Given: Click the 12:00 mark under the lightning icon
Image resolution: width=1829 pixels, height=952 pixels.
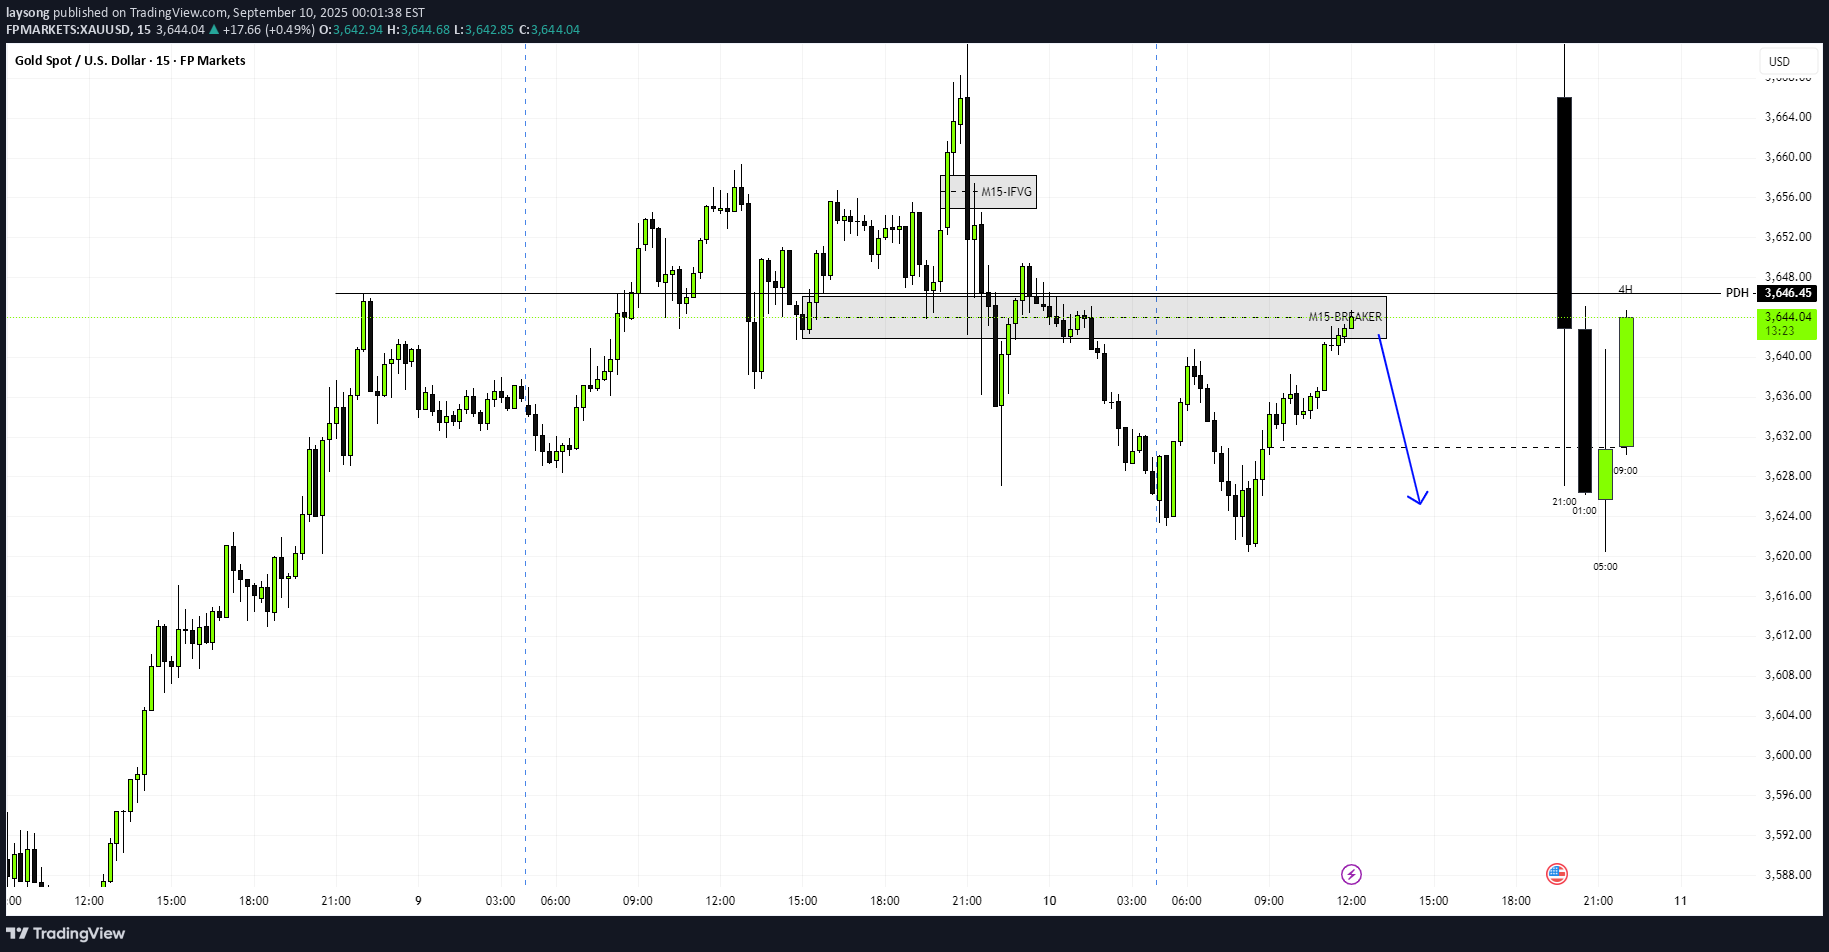Looking at the screenshot, I should (x=1351, y=901).
